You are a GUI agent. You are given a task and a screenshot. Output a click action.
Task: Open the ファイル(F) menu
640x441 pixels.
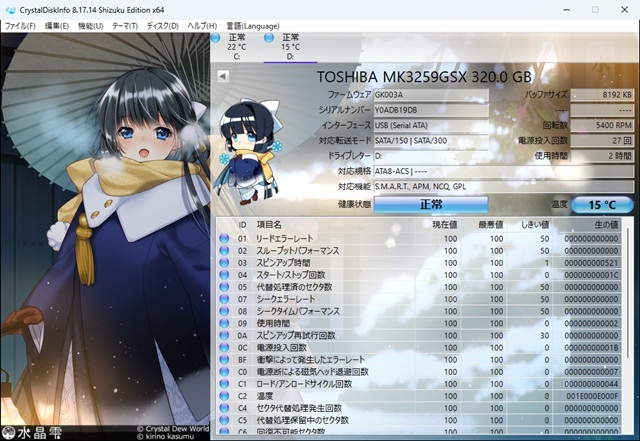click(x=20, y=25)
